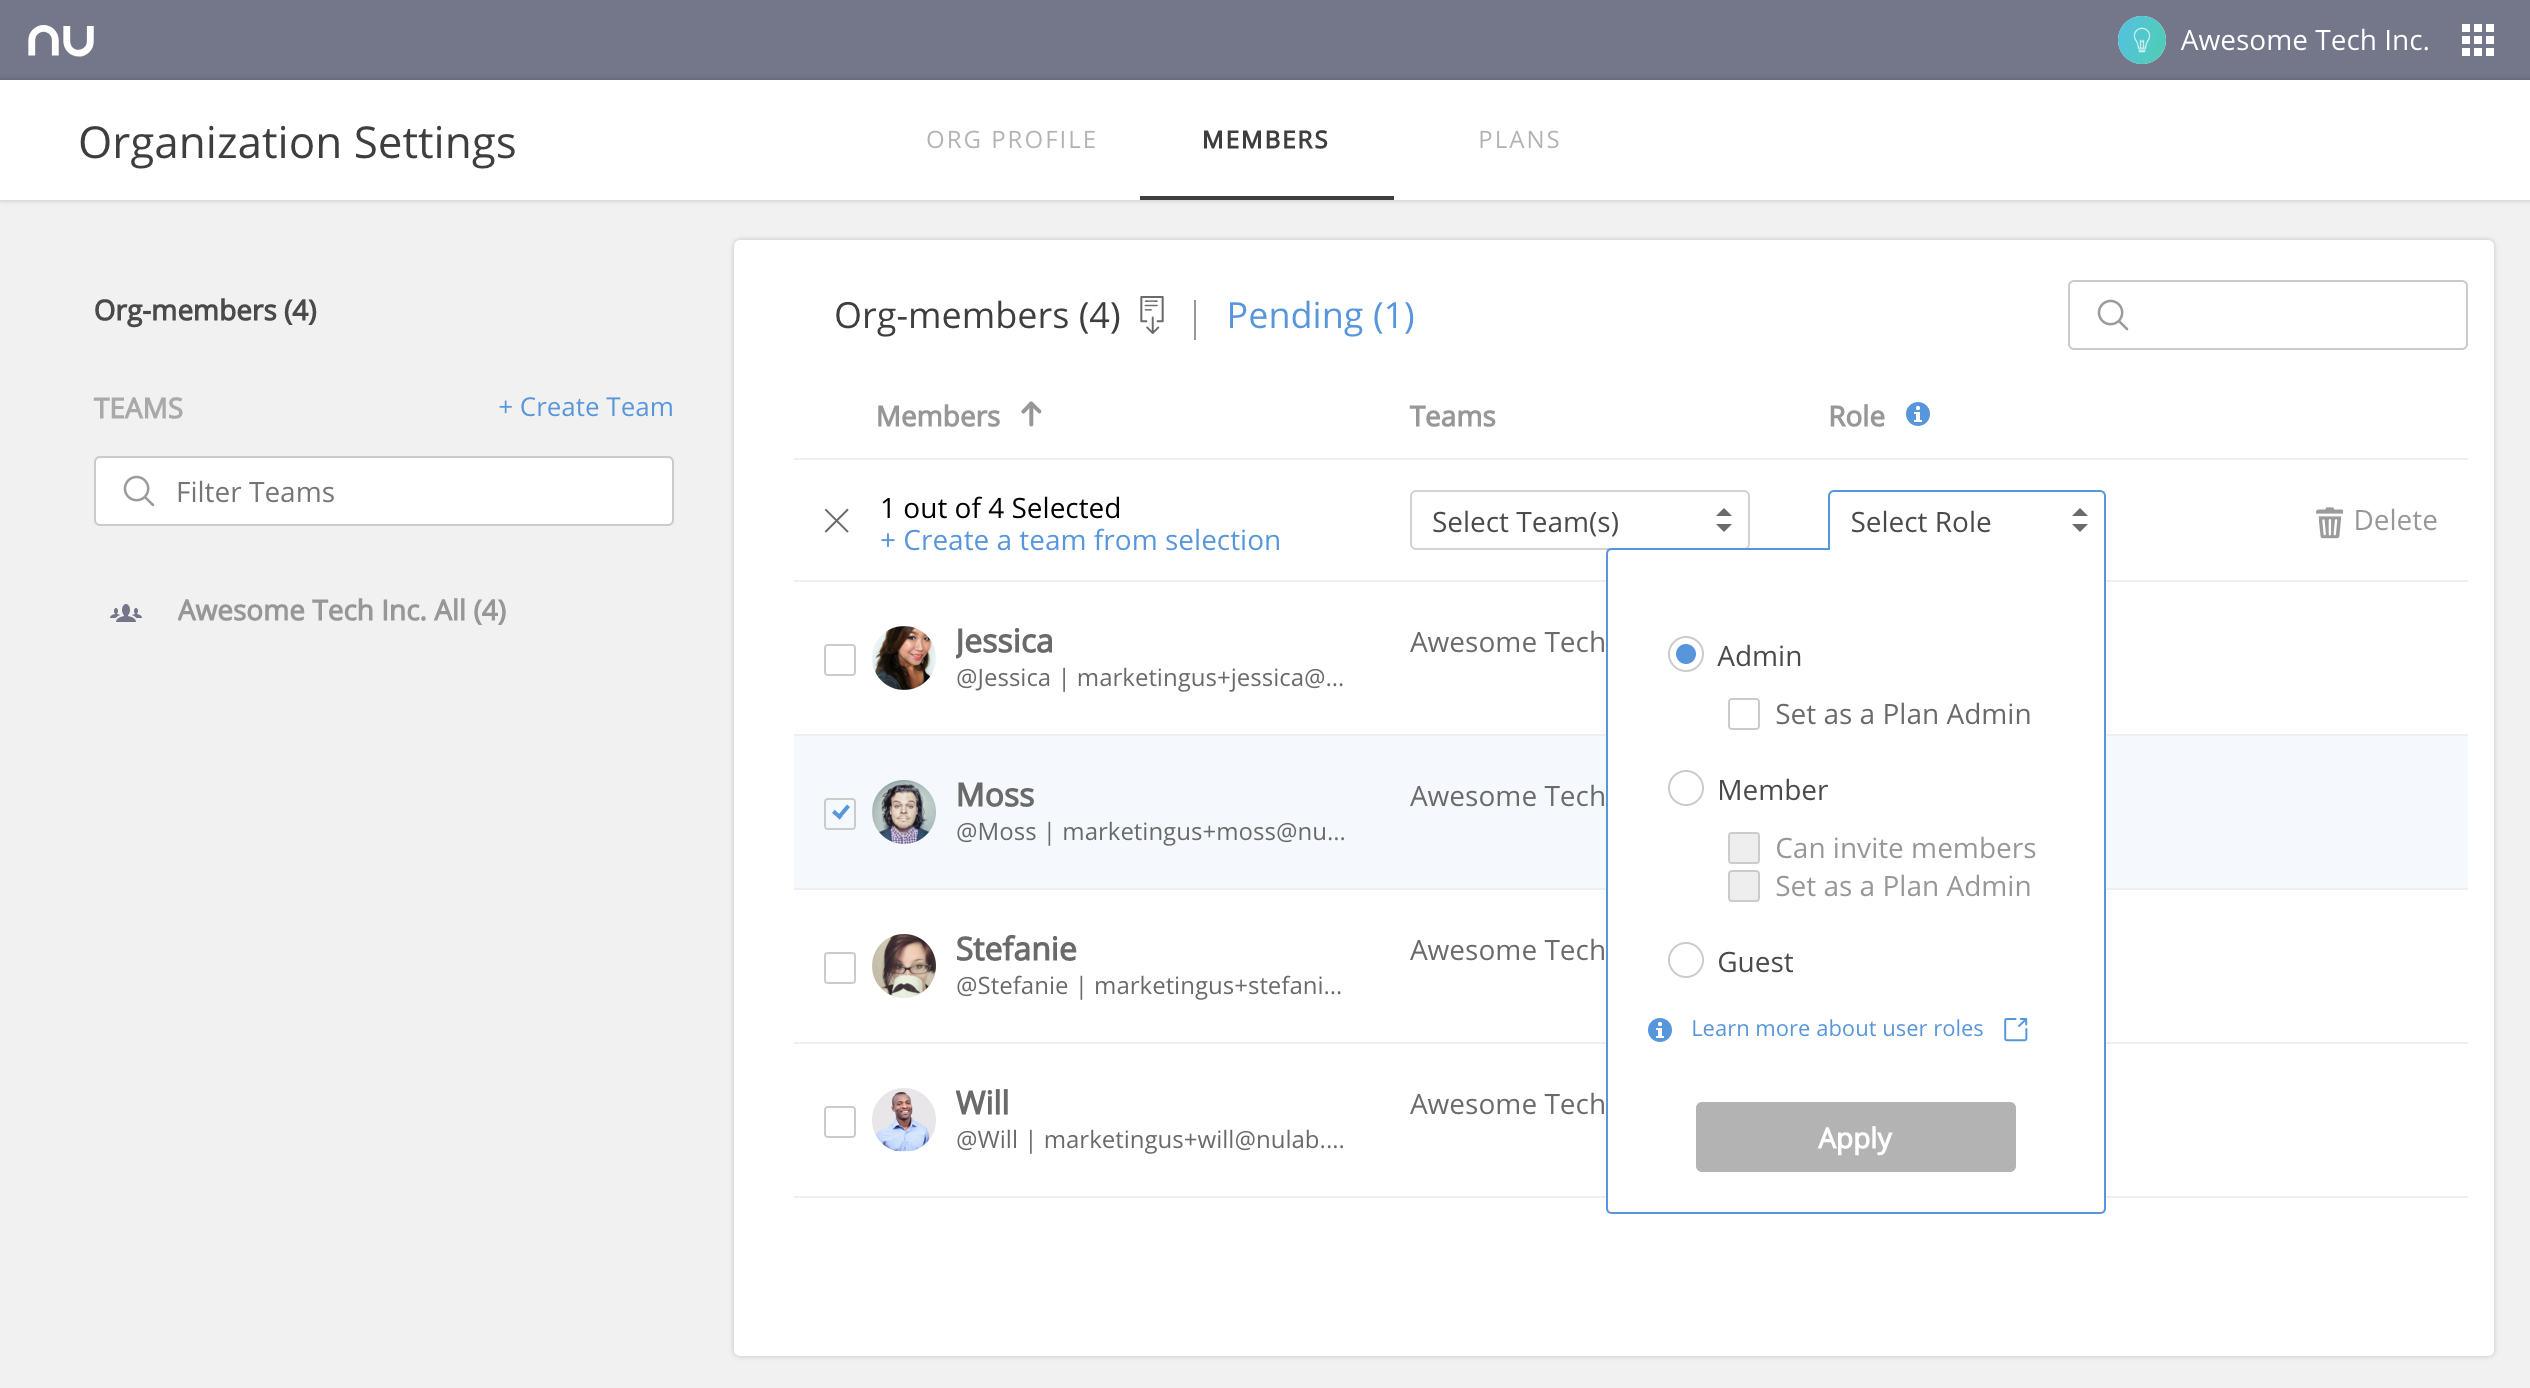Click the Apply button
The image size is (2530, 1388).
tap(1855, 1137)
